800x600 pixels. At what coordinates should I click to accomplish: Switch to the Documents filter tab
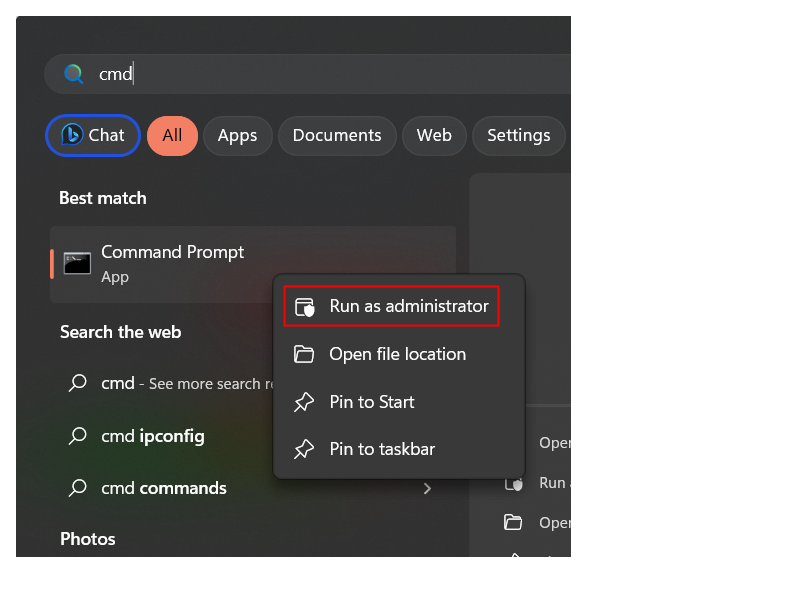337,136
